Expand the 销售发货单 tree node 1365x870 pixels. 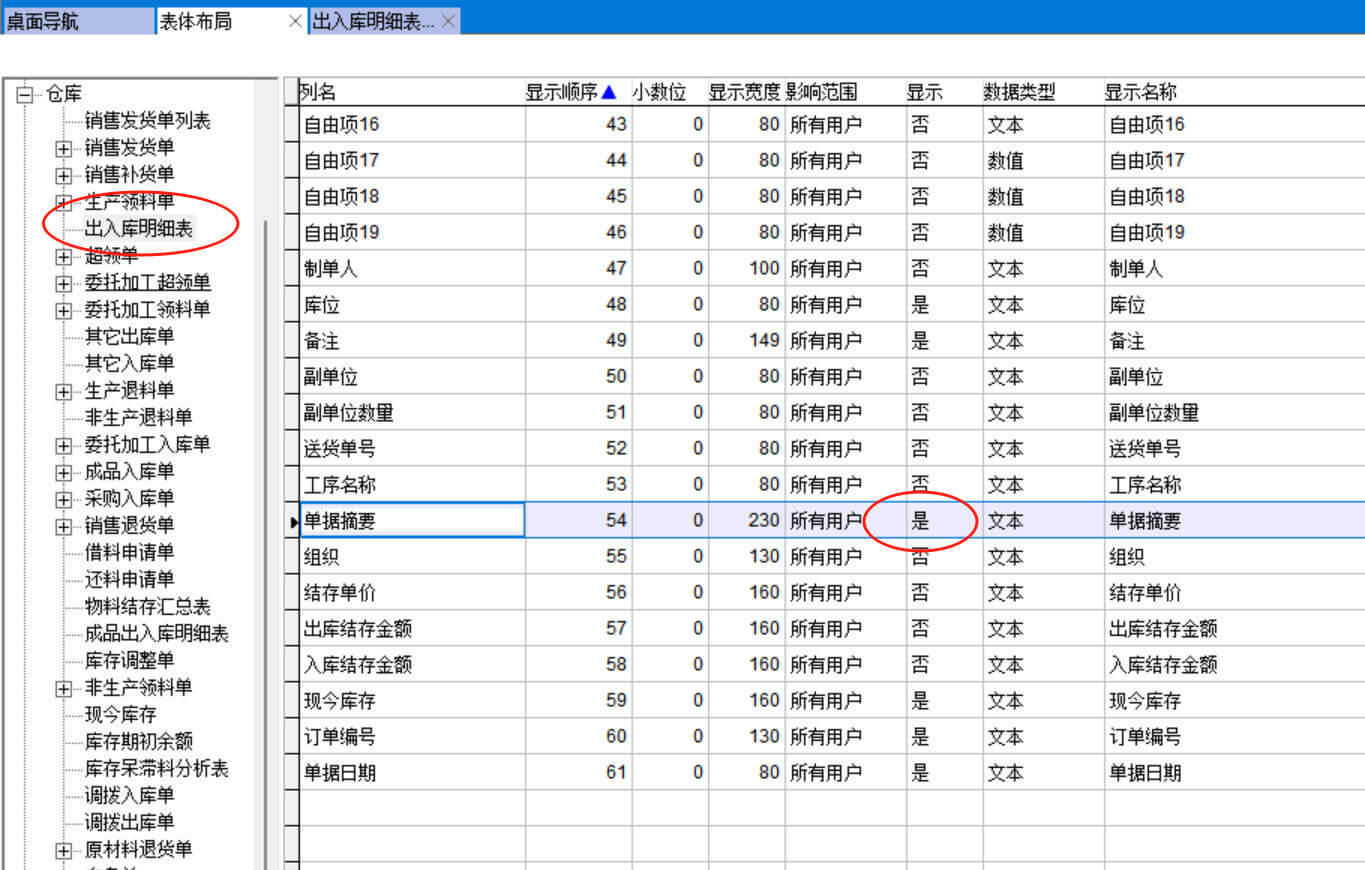tap(64, 149)
